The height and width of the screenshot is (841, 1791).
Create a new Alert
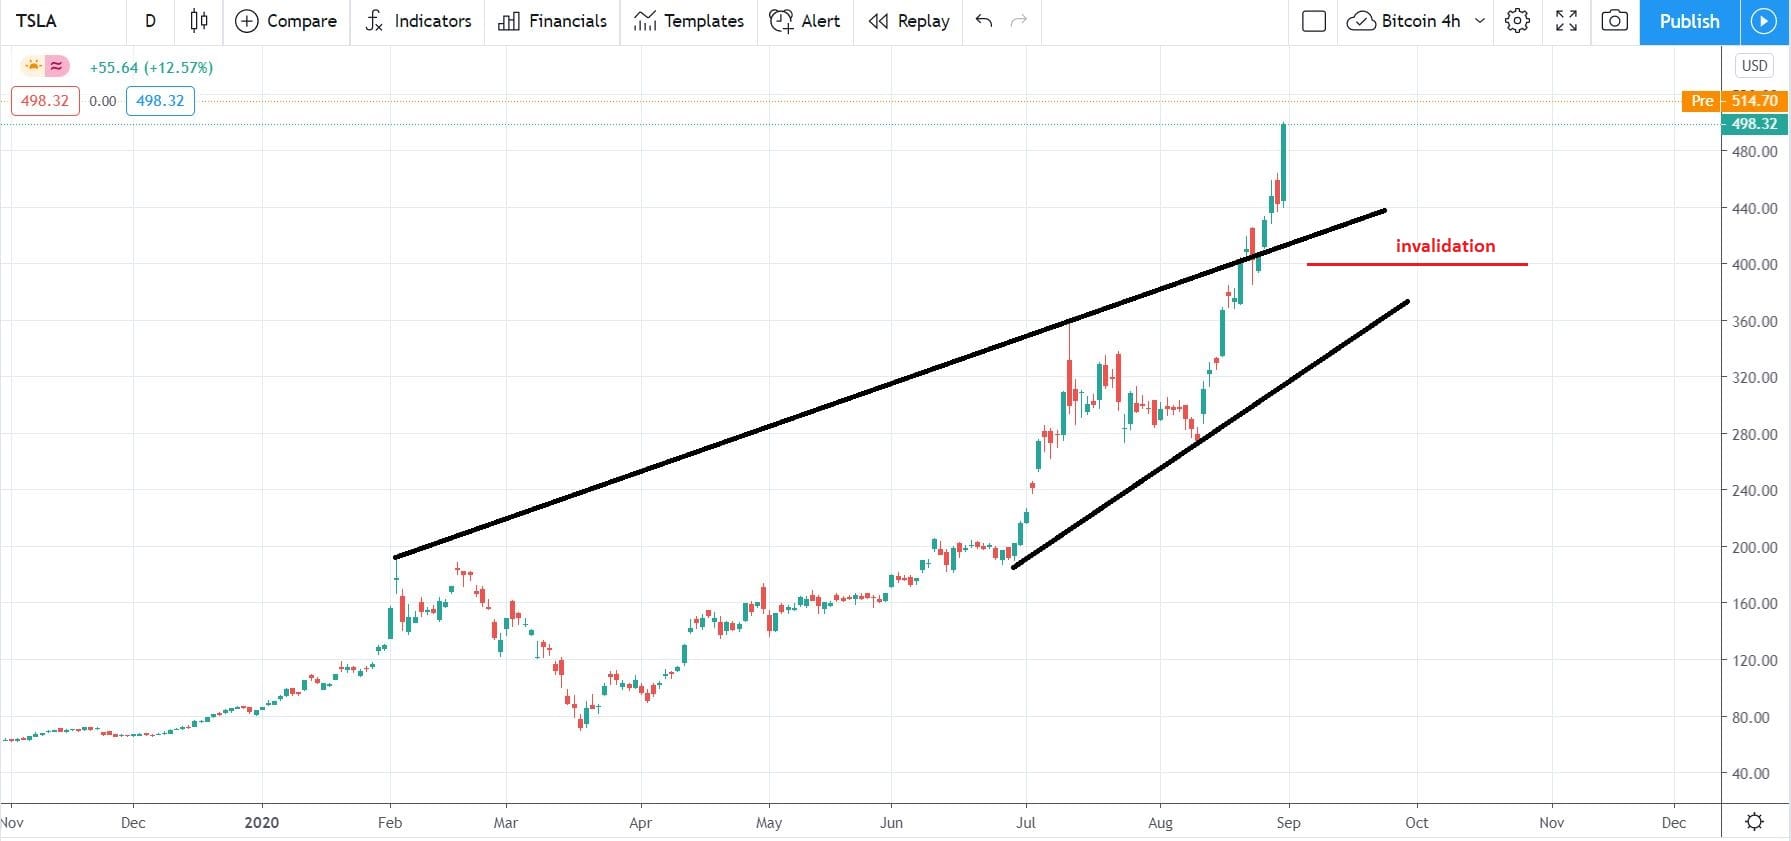pos(805,21)
